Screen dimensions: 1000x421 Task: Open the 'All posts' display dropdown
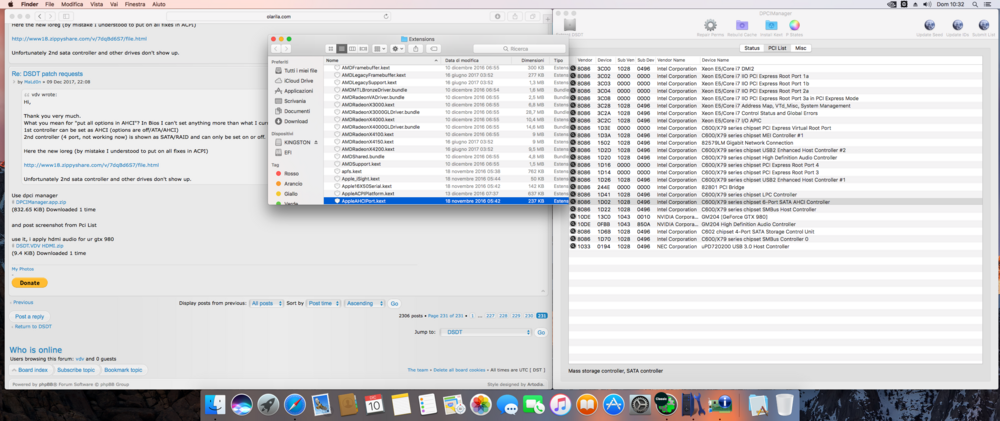click(x=265, y=303)
